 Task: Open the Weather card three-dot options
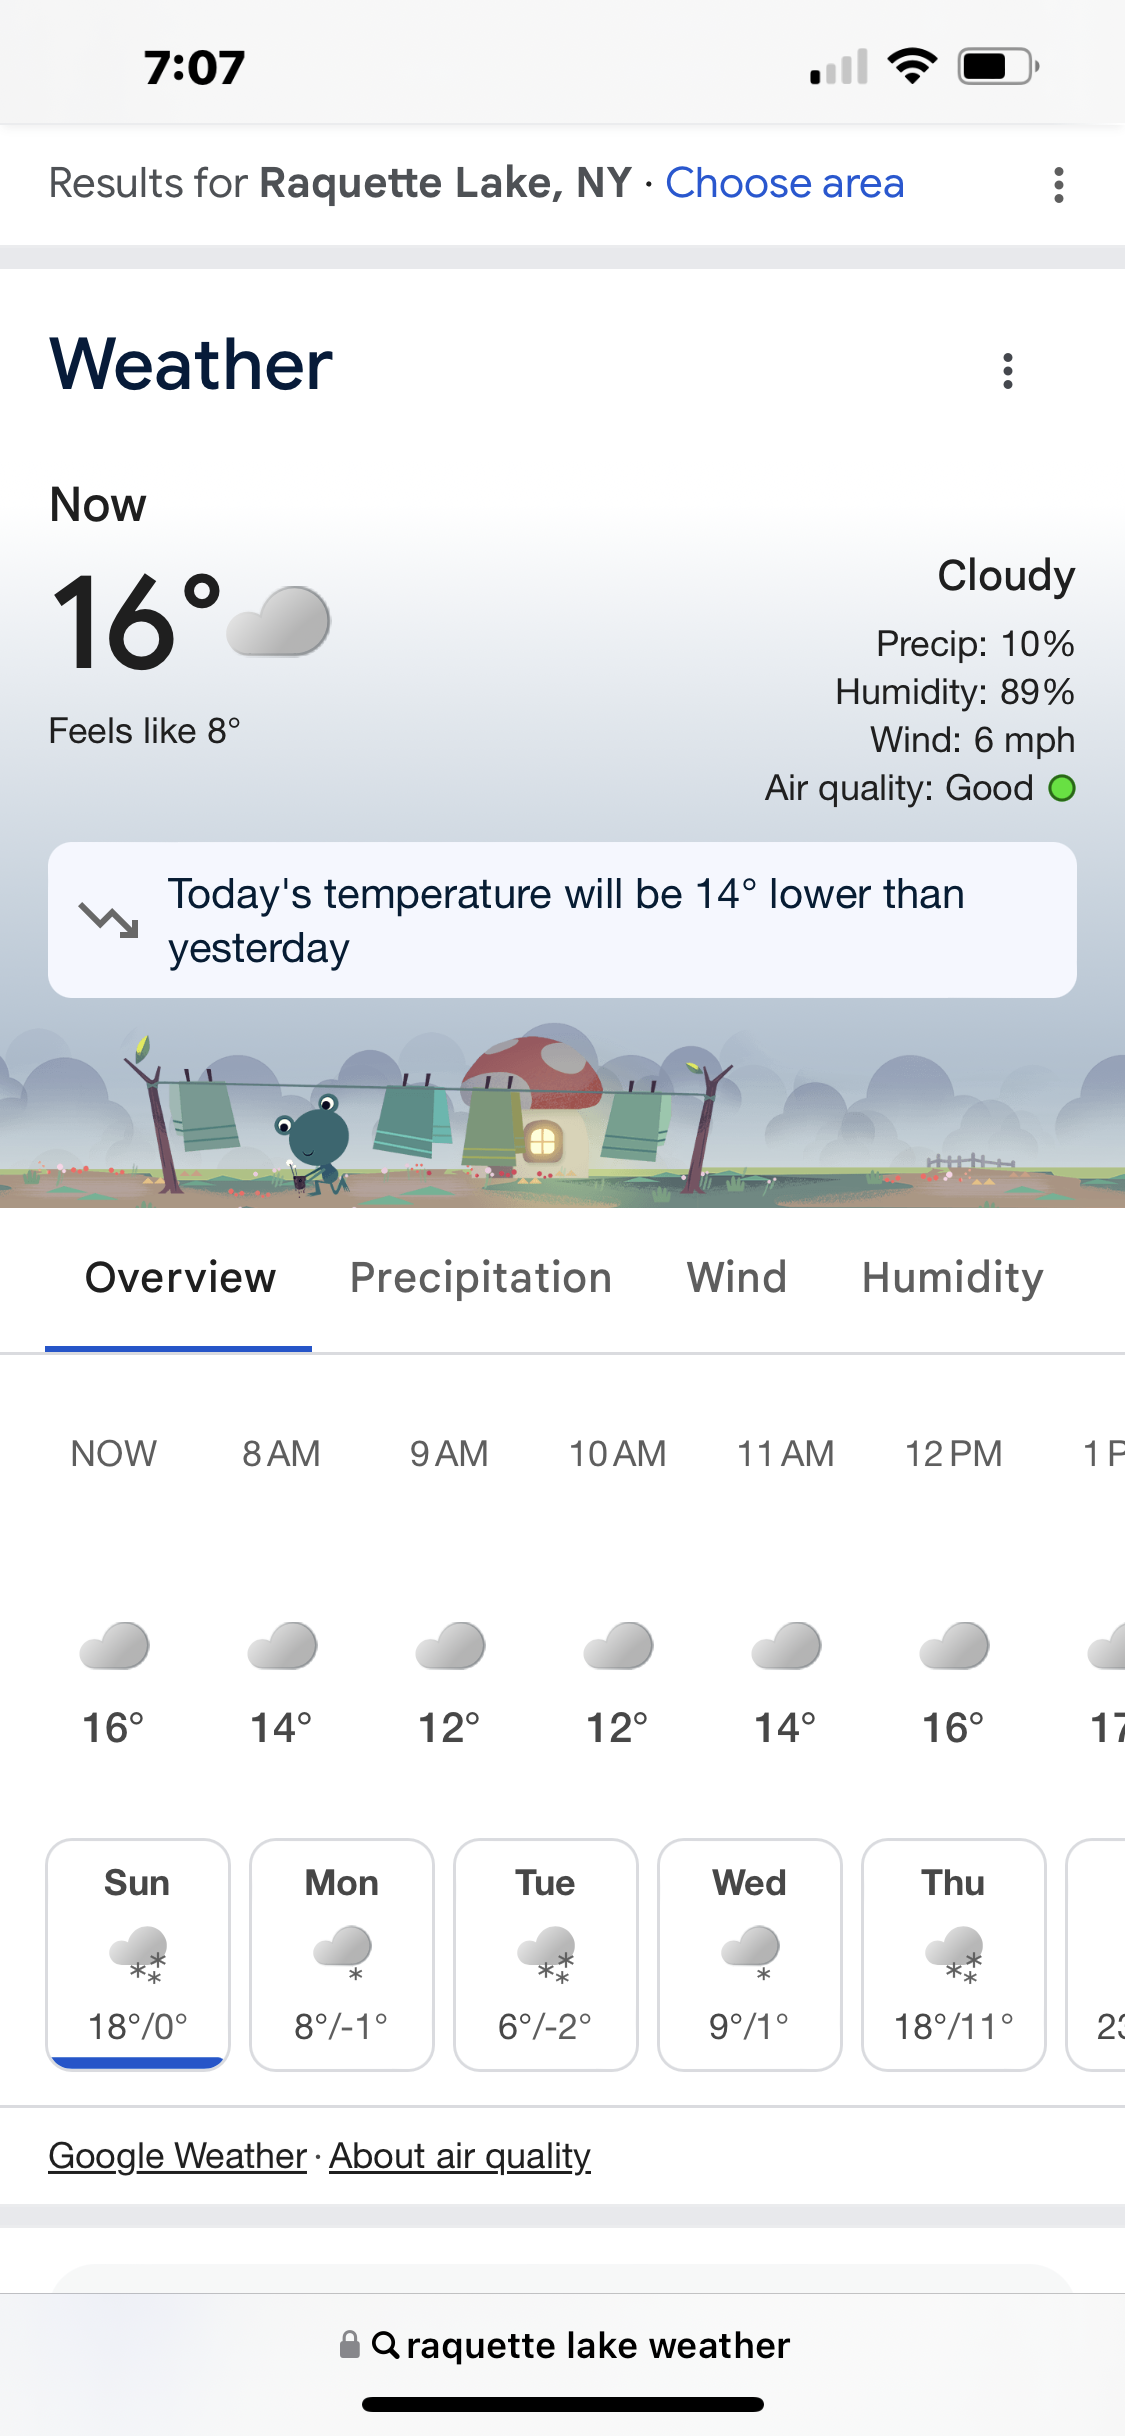coord(1007,371)
